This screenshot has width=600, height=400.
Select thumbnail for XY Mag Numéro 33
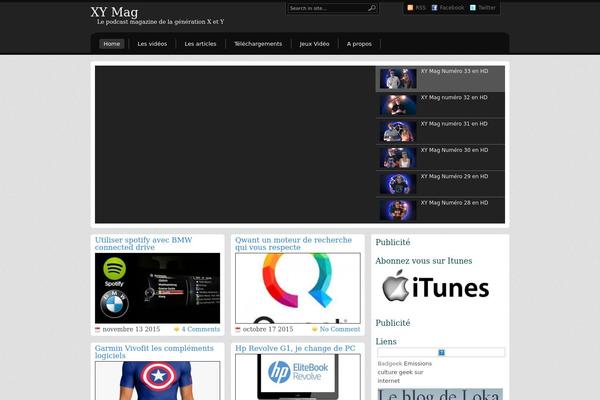click(398, 78)
